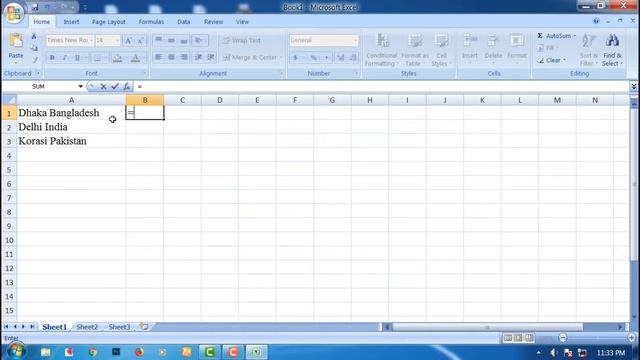Toggle Bold formatting

(x=52, y=58)
